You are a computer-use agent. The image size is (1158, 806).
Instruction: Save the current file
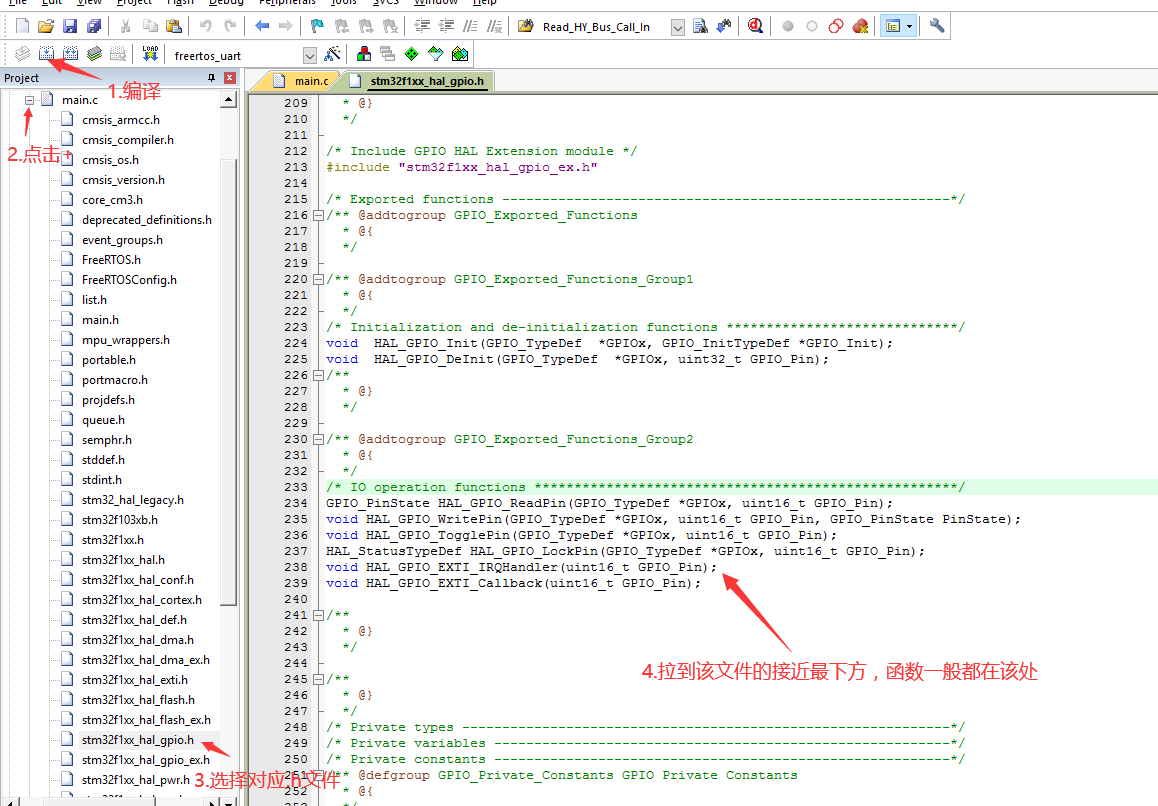pos(69,27)
